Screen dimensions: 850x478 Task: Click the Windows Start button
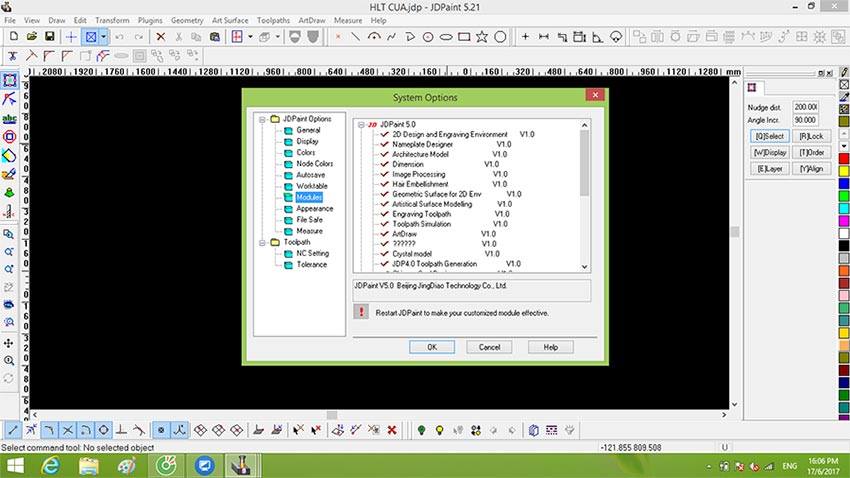pos(15,466)
